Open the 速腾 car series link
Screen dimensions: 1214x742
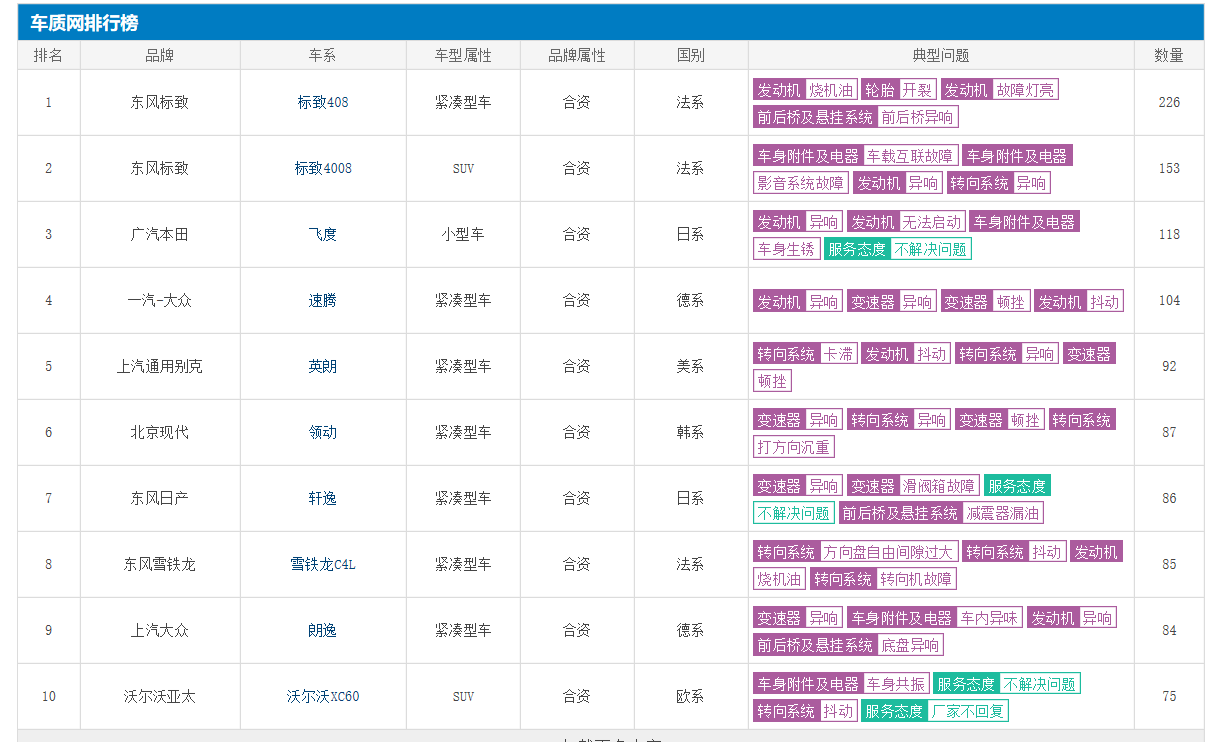click(323, 300)
